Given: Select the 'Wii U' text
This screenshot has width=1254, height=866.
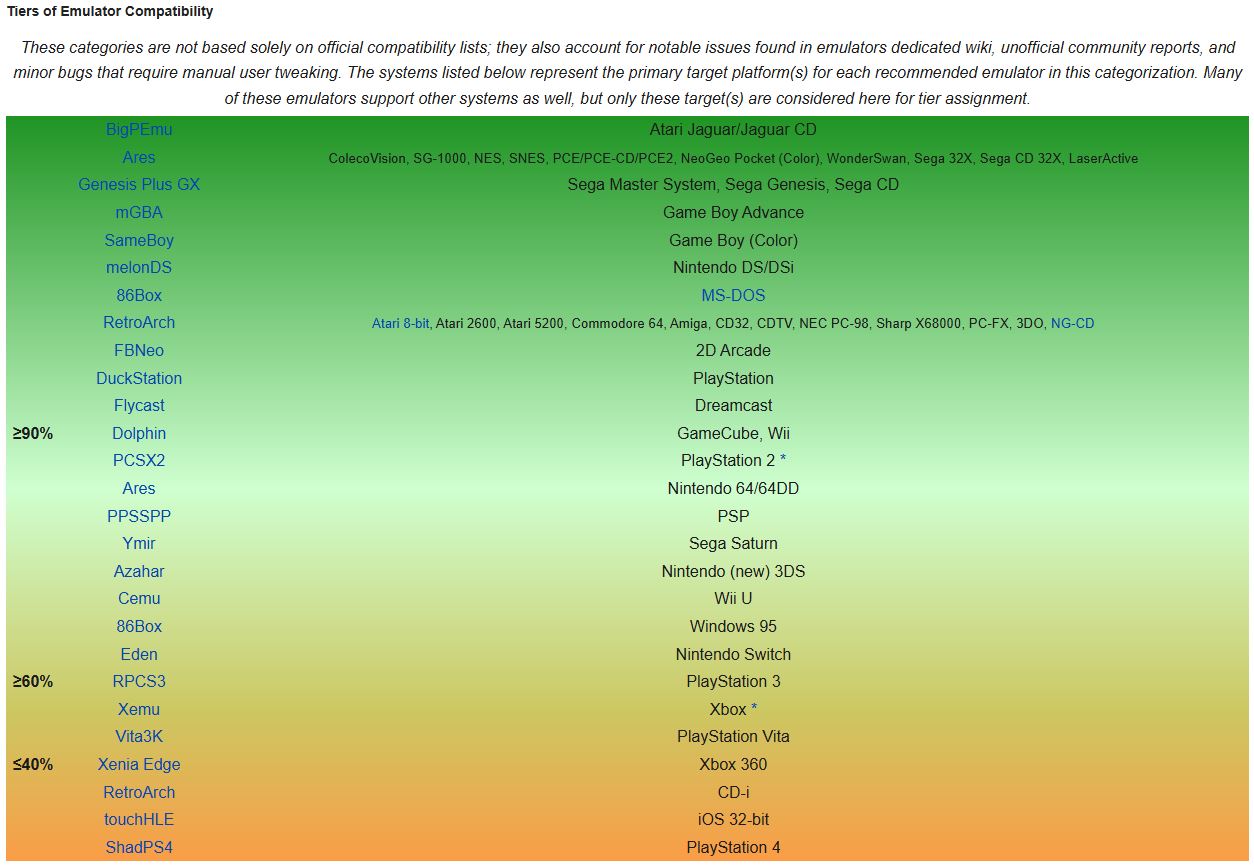Looking at the screenshot, I should pos(733,598).
